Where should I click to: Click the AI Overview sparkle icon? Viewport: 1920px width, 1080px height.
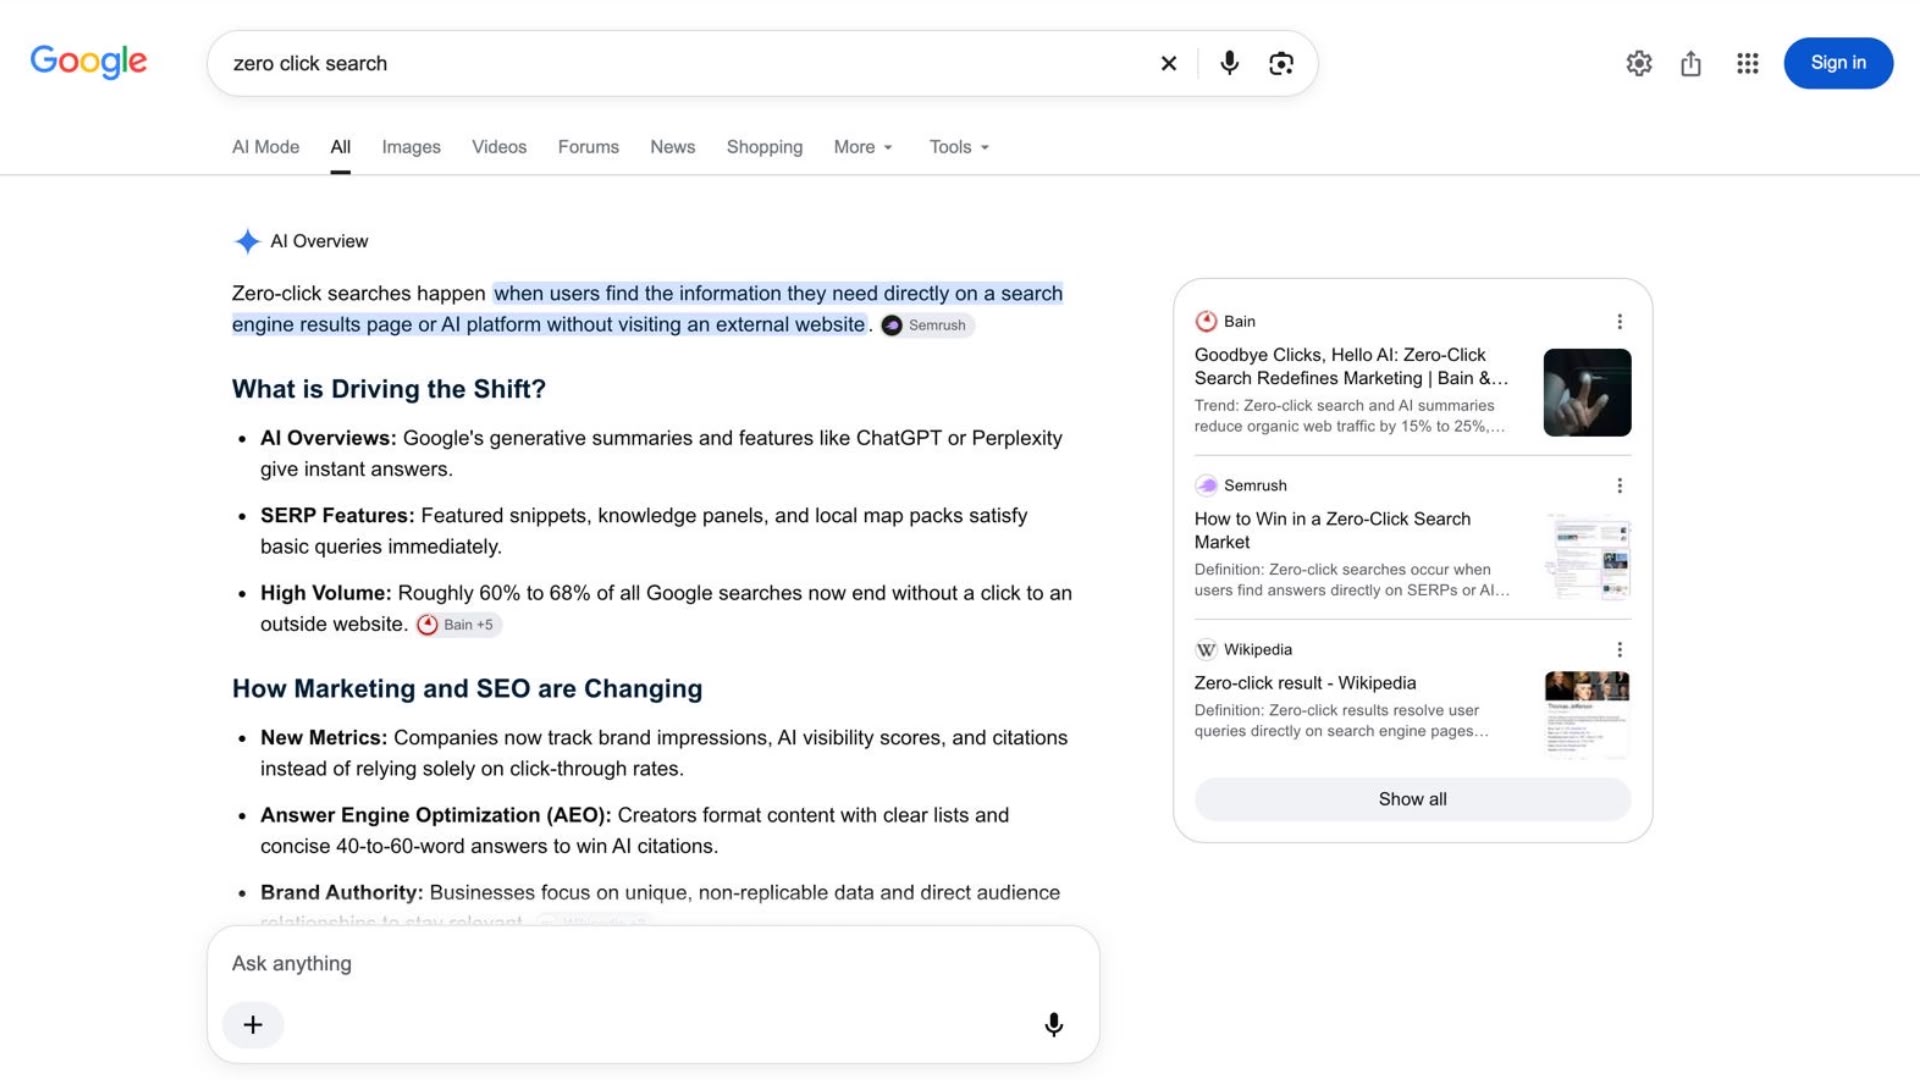(x=247, y=241)
